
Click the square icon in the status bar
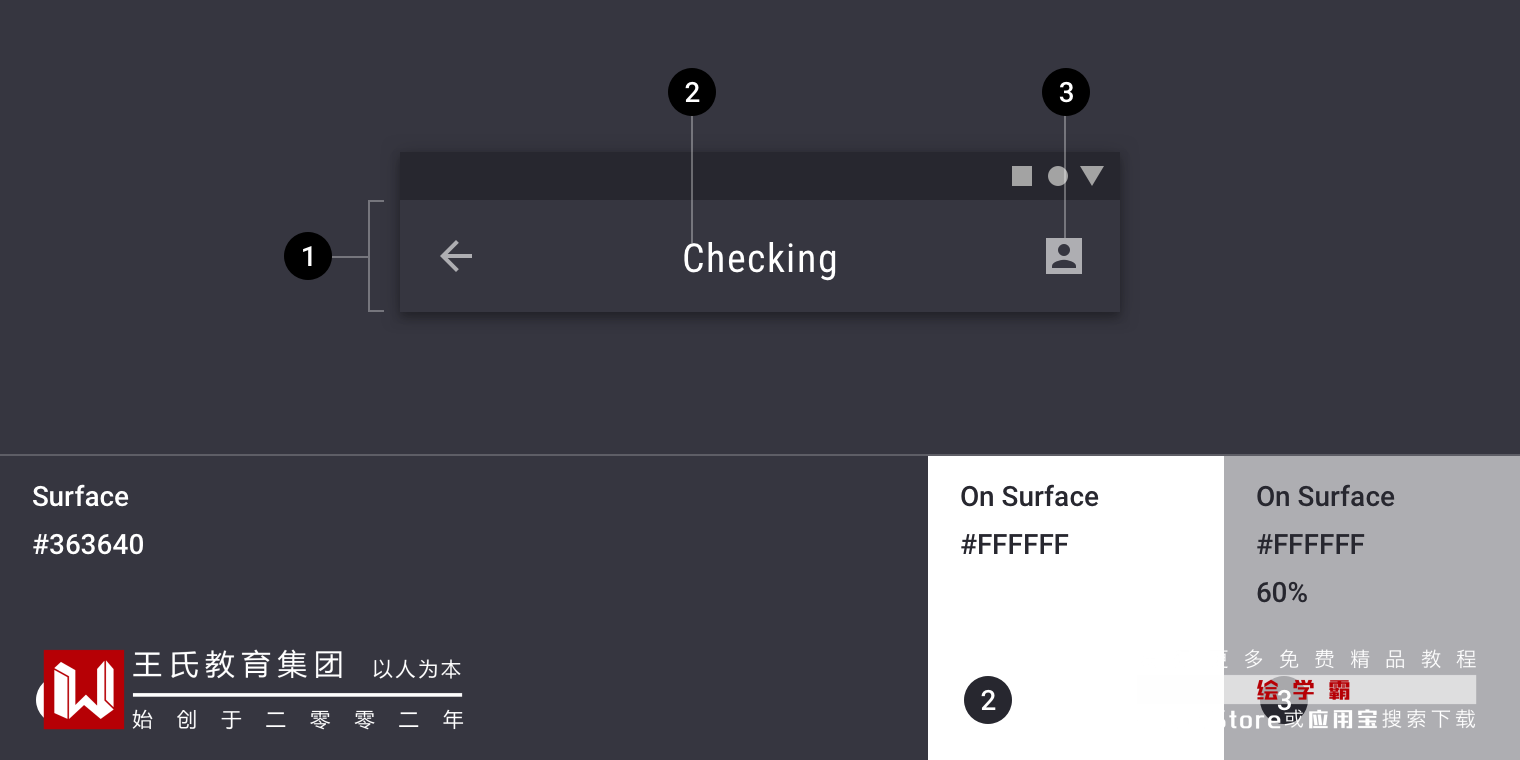pos(1022,176)
